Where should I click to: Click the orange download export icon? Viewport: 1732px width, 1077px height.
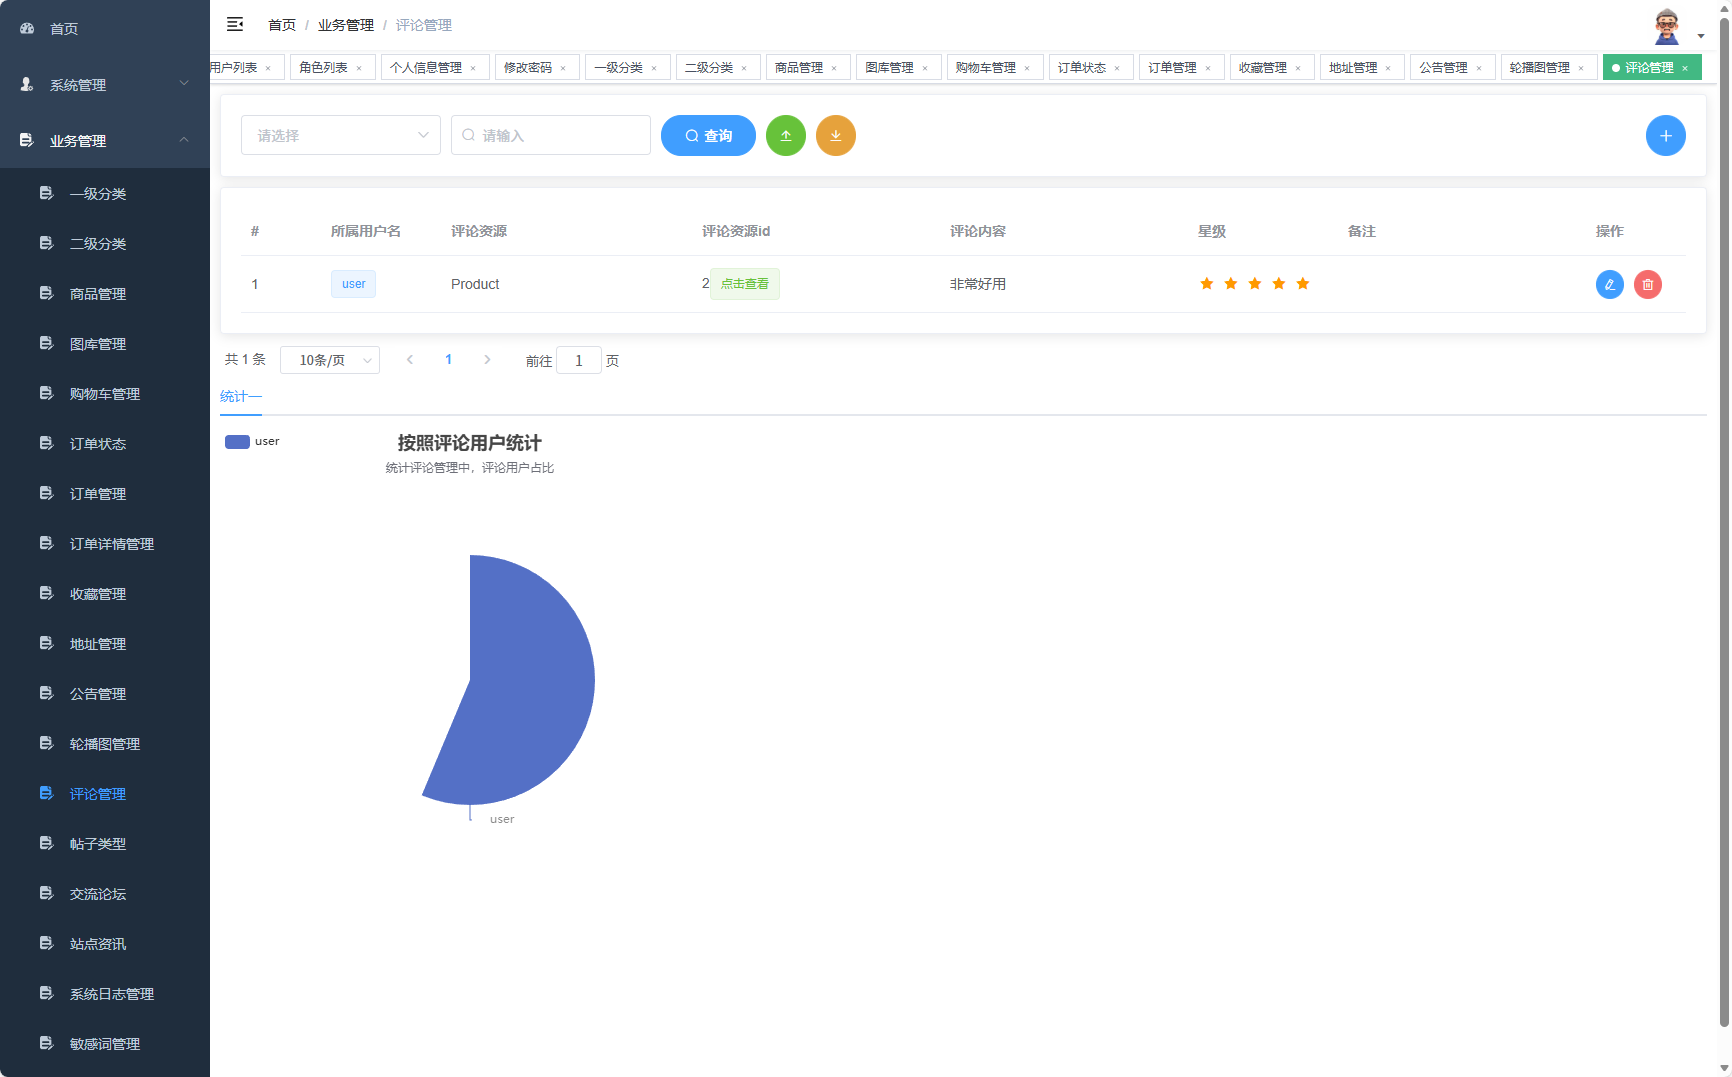click(x=836, y=136)
